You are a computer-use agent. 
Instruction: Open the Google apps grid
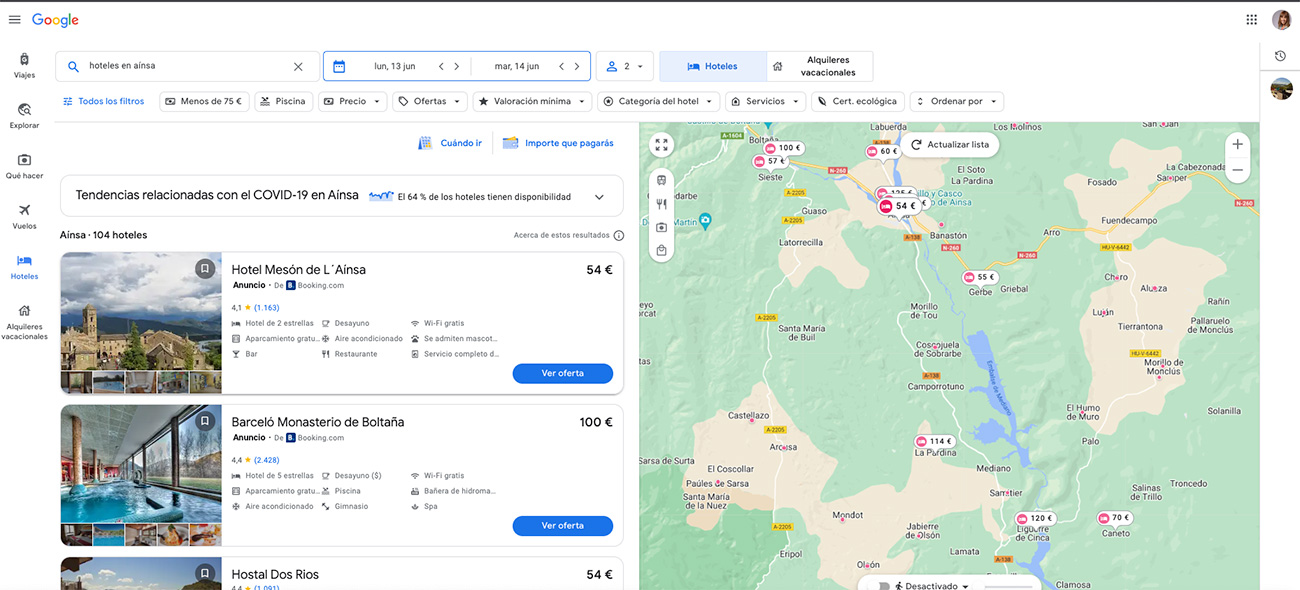[x=1252, y=20]
